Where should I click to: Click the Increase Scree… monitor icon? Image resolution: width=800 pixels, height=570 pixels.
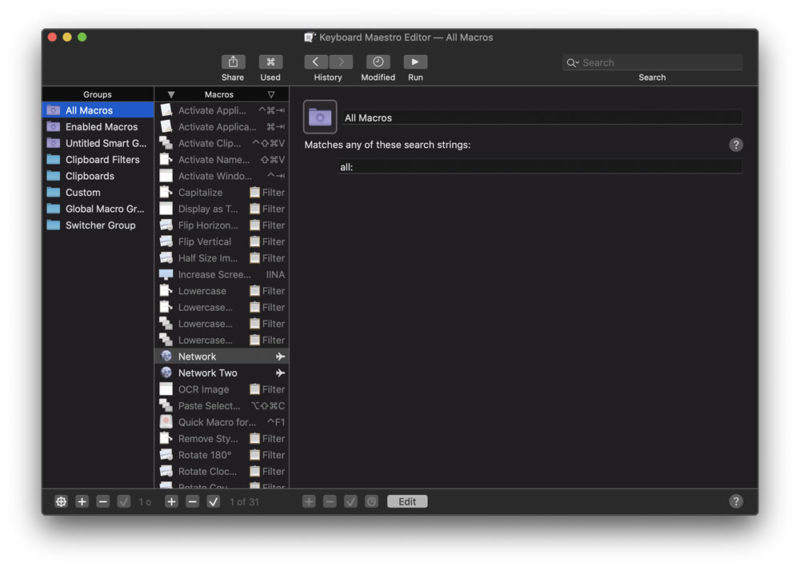(166, 275)
